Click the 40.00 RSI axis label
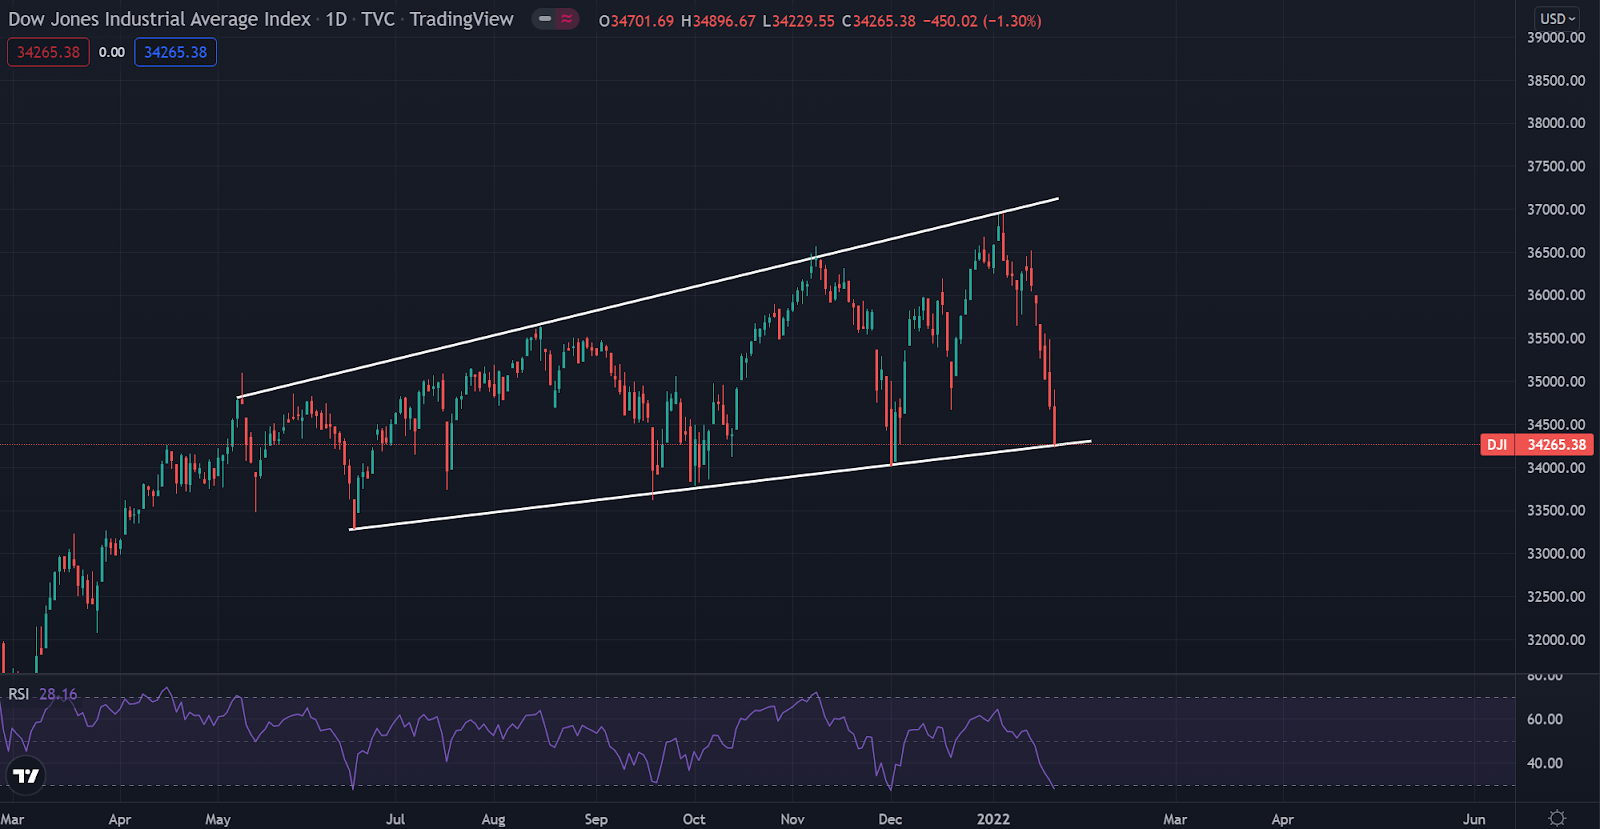This screenshot has height=829, width=1600. 1545,763
